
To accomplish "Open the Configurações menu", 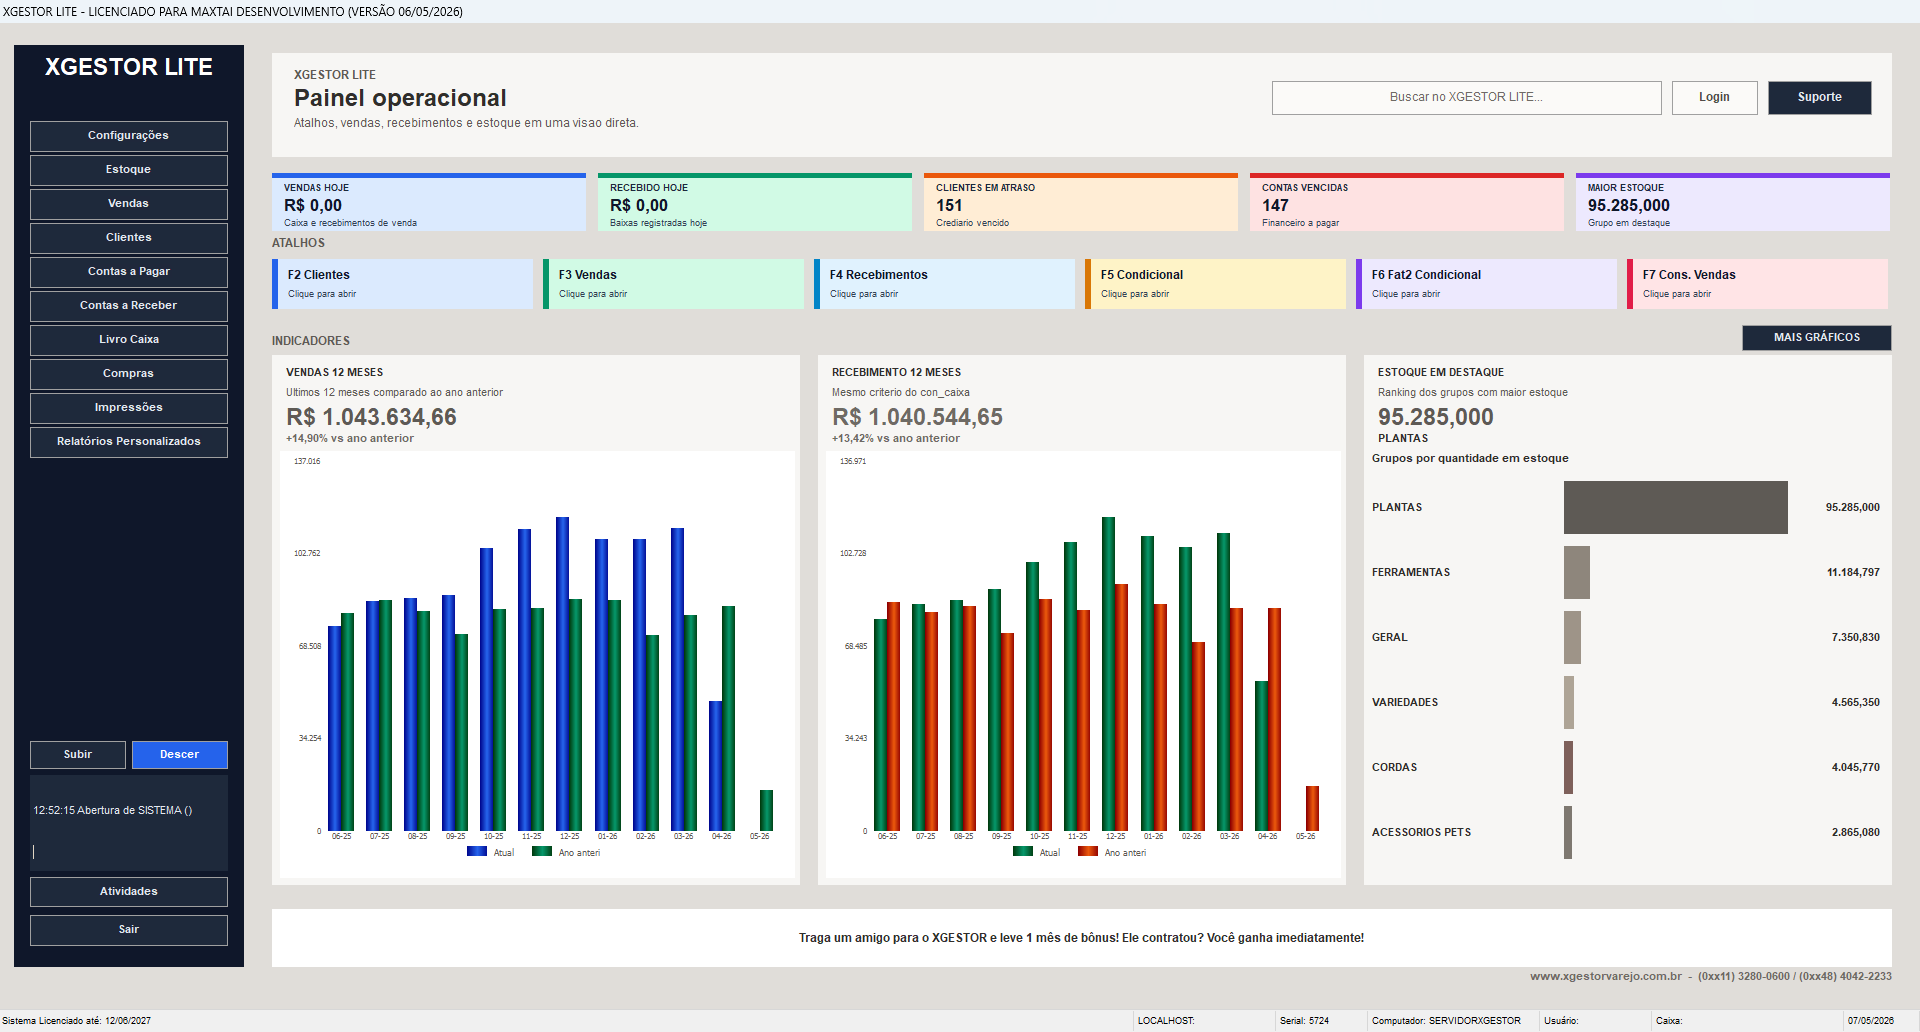I will 129,136.
